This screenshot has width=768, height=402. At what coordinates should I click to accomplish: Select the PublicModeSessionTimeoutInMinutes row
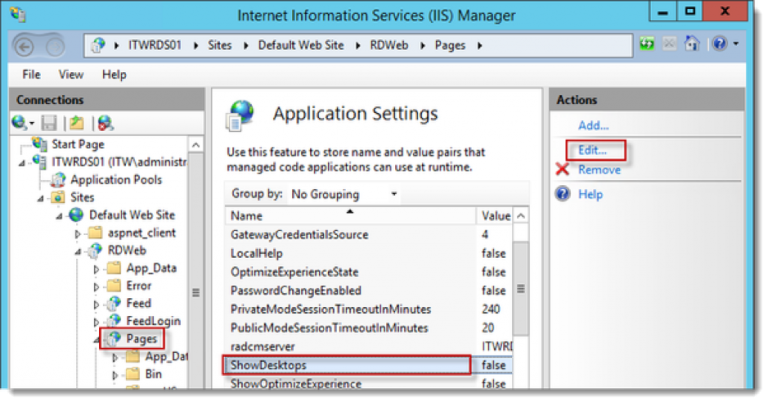(368, 328)
